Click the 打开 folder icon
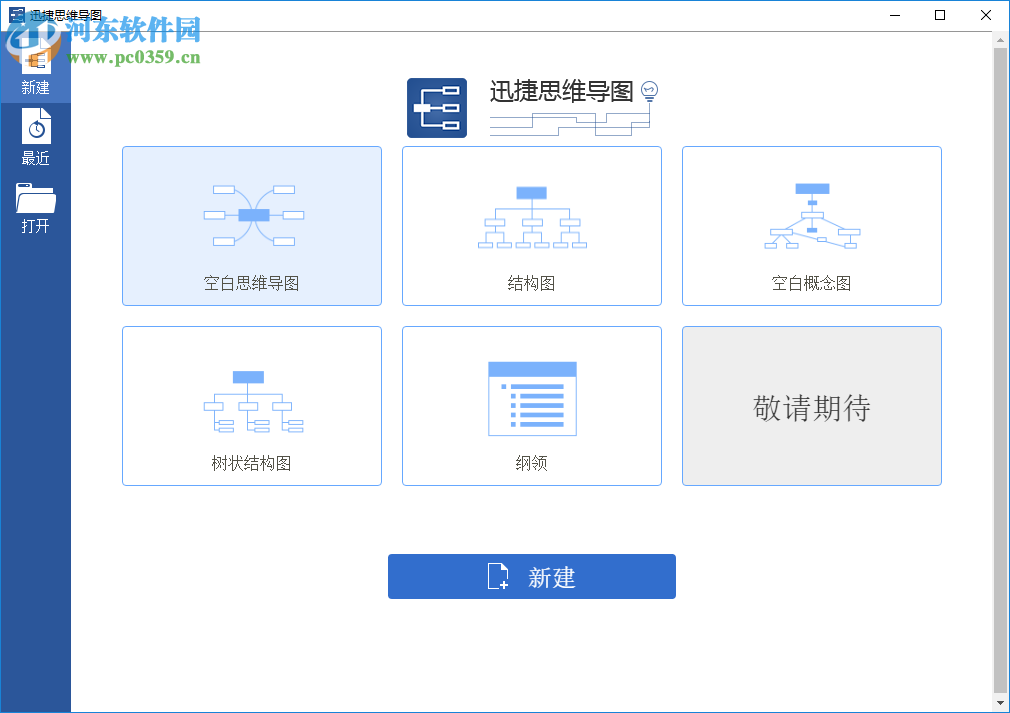Viewport: 1010px width, 713px height. click(35, 200)
